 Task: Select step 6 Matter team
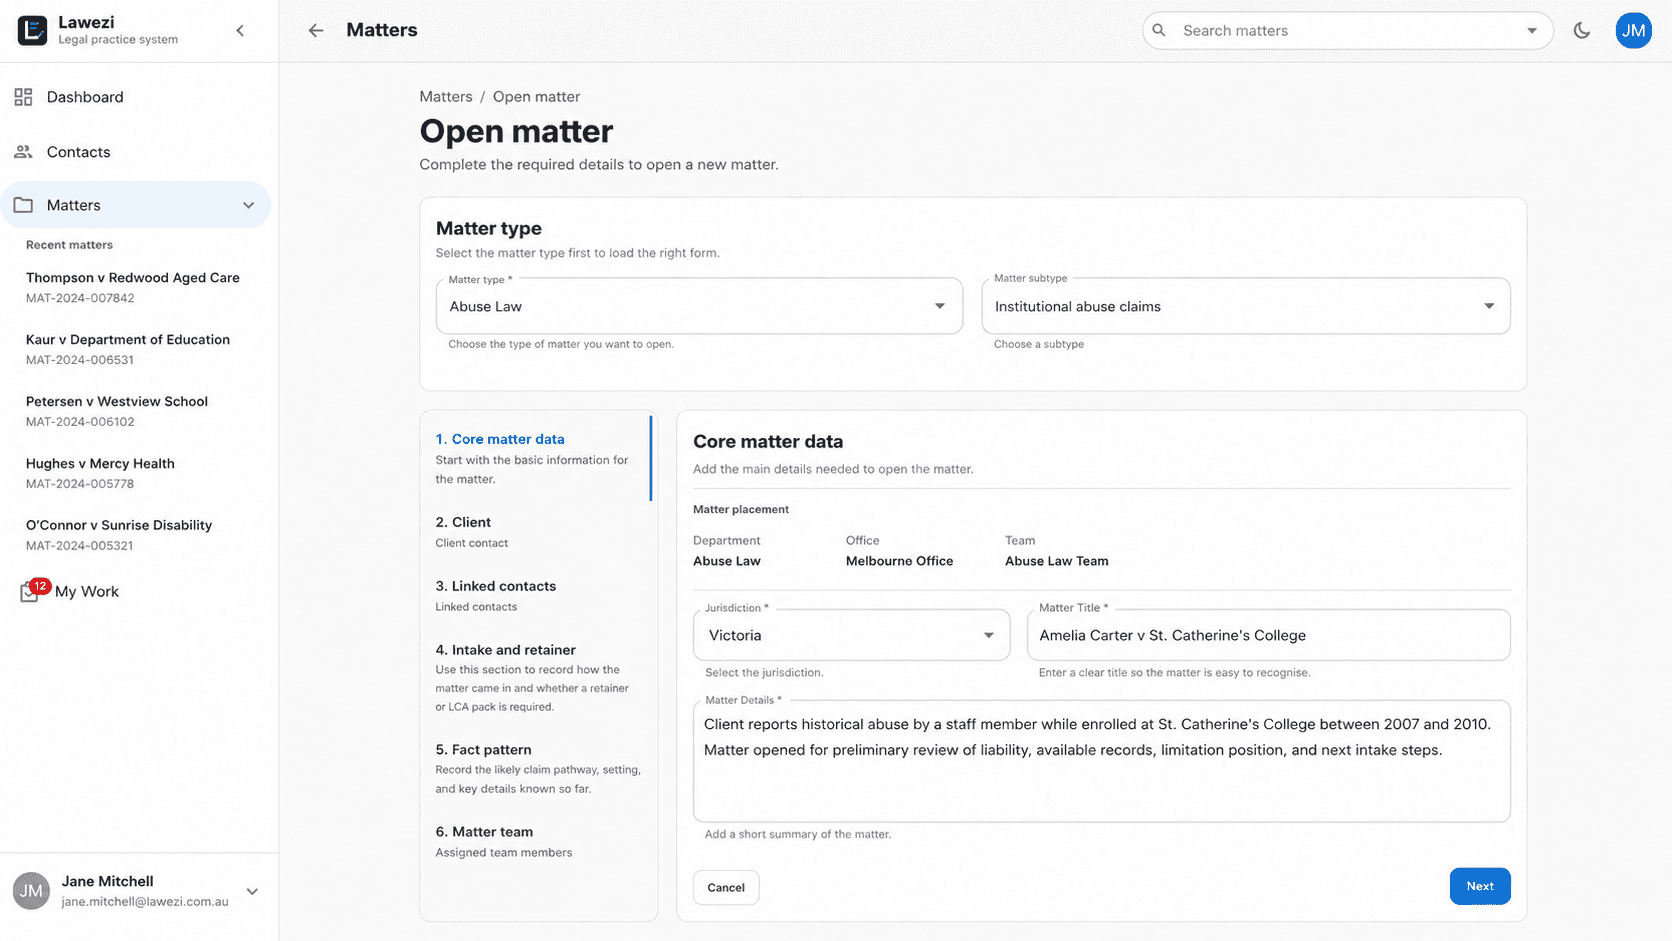point(538,841)
